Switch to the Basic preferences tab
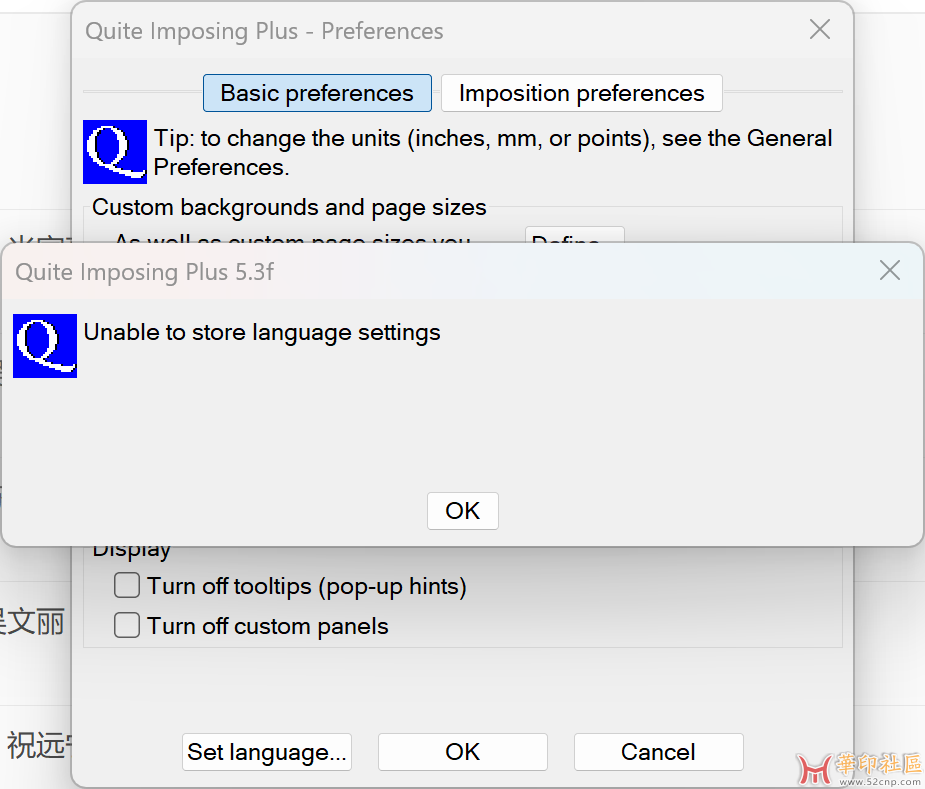This screenshot has height=789, width=925. 317,93
